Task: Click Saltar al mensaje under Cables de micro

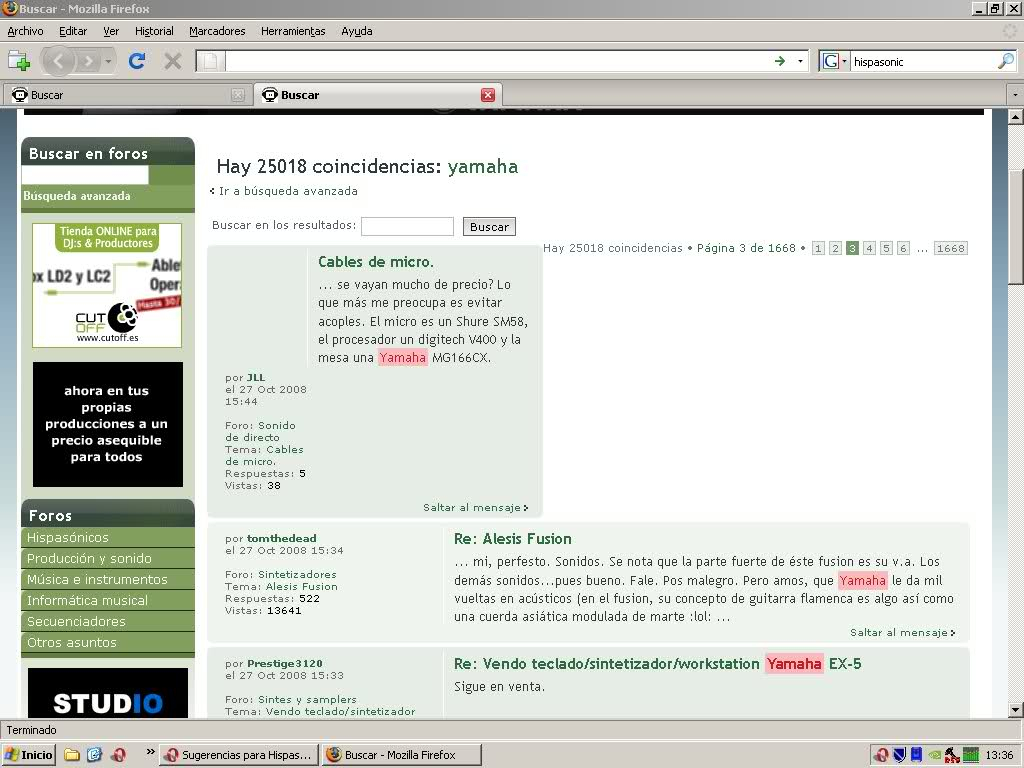Action: [x=475, y=507]
